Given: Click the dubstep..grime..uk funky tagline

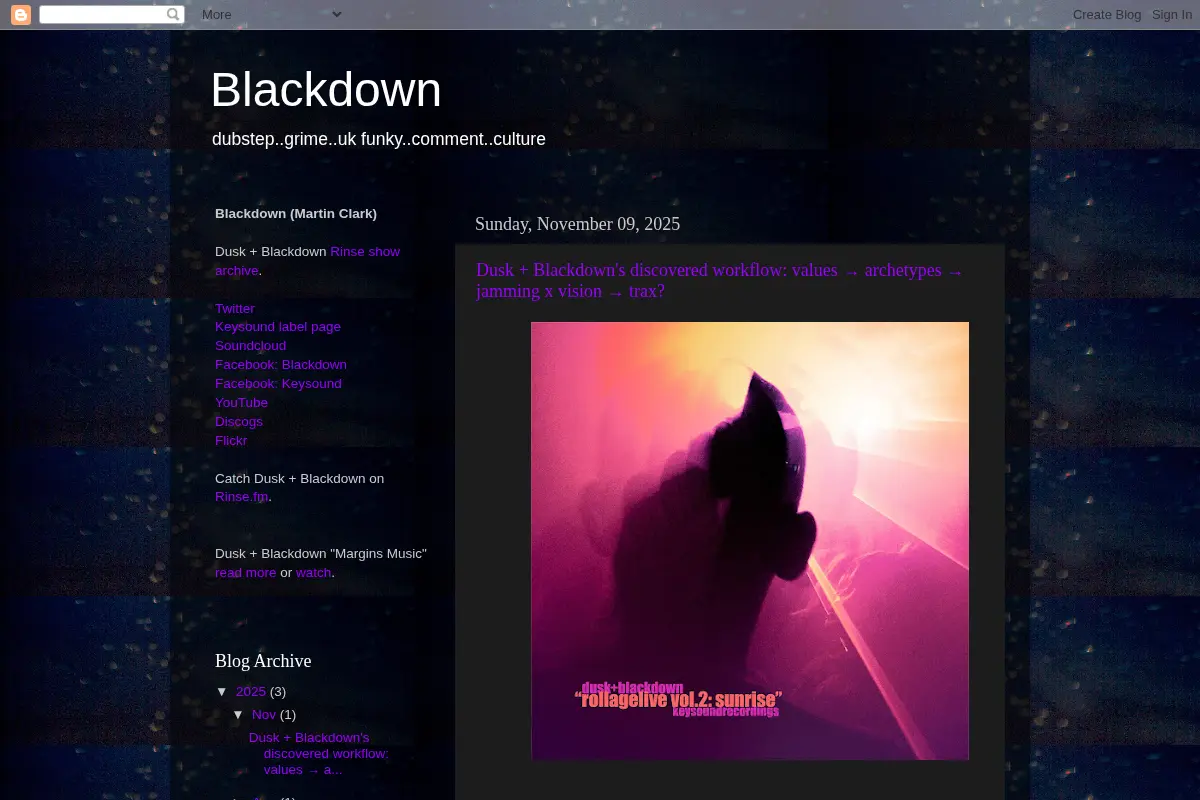Looking at the screenshot, I should pyautogui.click(x=379, y=139).
